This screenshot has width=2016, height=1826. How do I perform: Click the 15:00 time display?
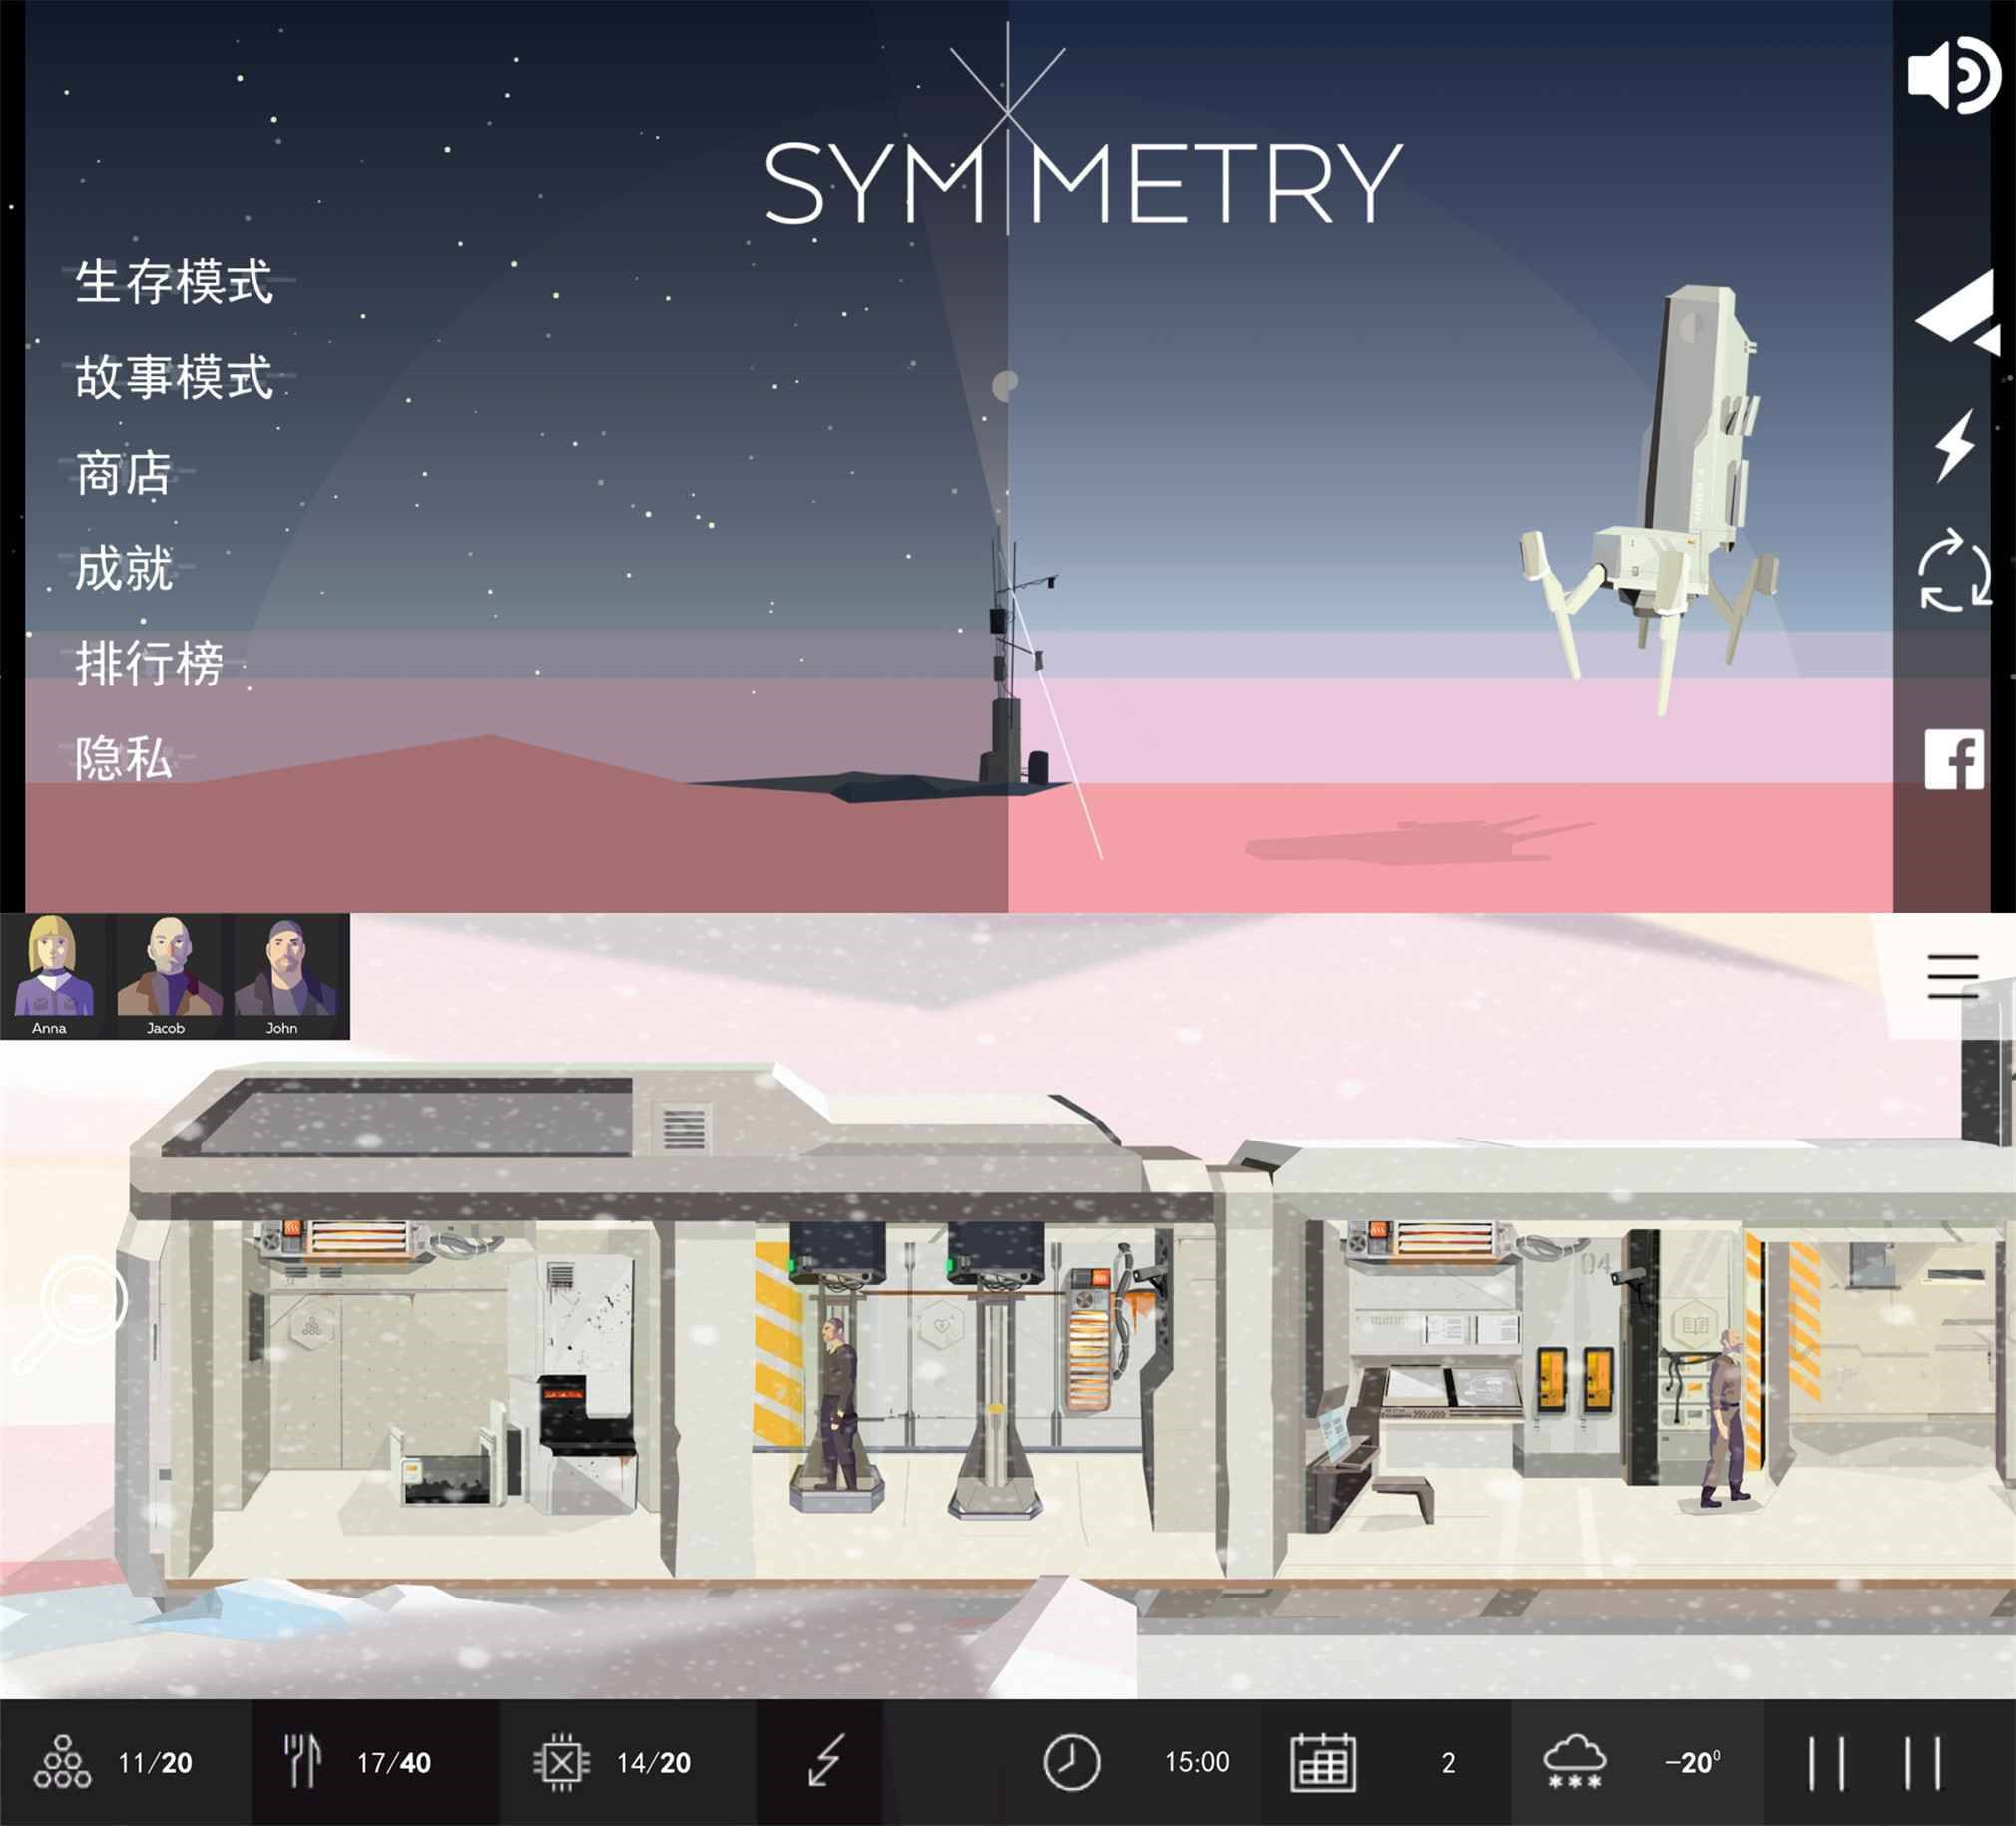tap(1197, 1762)
